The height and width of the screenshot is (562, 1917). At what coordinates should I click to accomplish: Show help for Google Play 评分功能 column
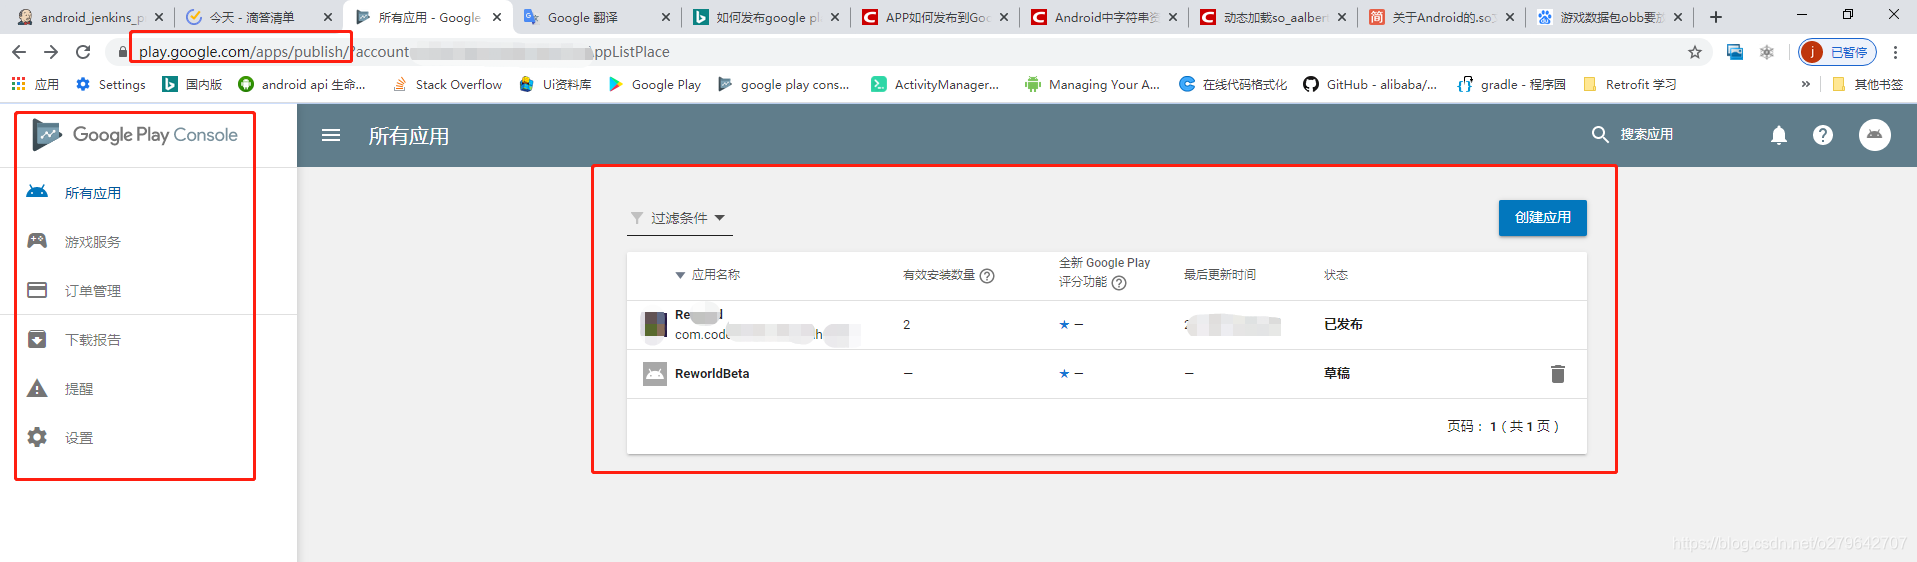(x=1119, y=283)
